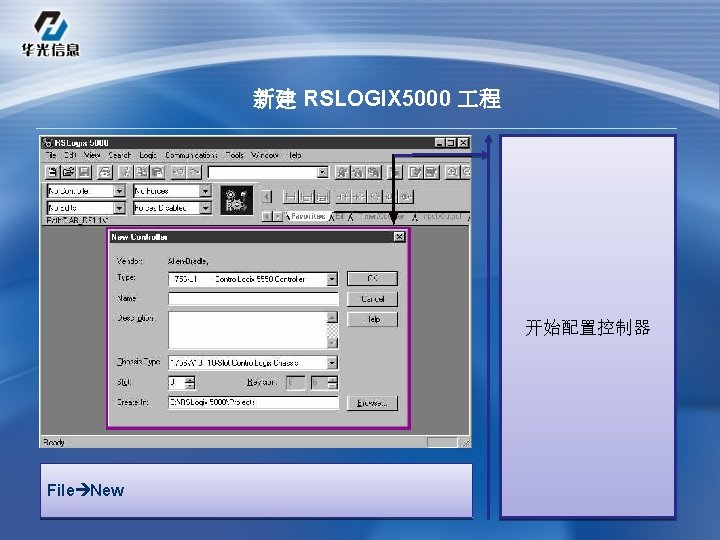Insert a Rung using the instruction toolbar

pos(290,197)
